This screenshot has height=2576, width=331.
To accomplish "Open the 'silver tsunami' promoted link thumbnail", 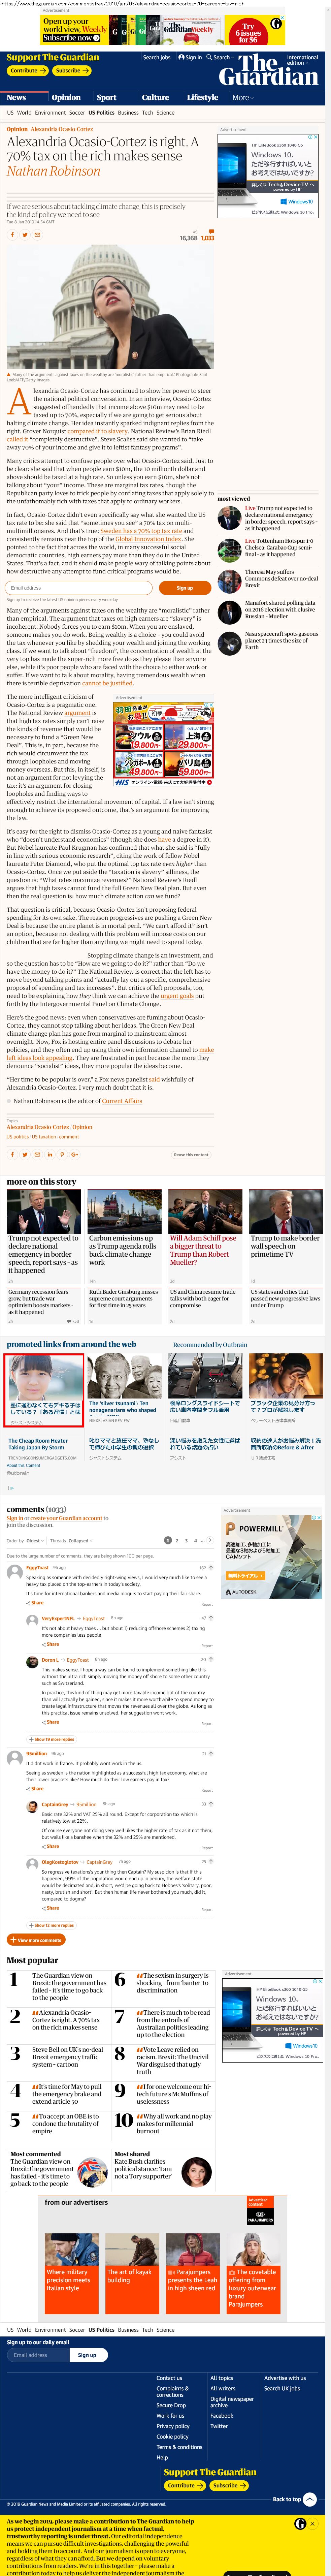I will click(125, 1376).
